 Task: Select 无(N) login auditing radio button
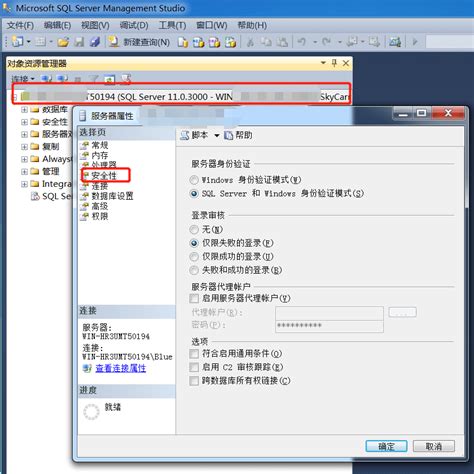(194, 229)
